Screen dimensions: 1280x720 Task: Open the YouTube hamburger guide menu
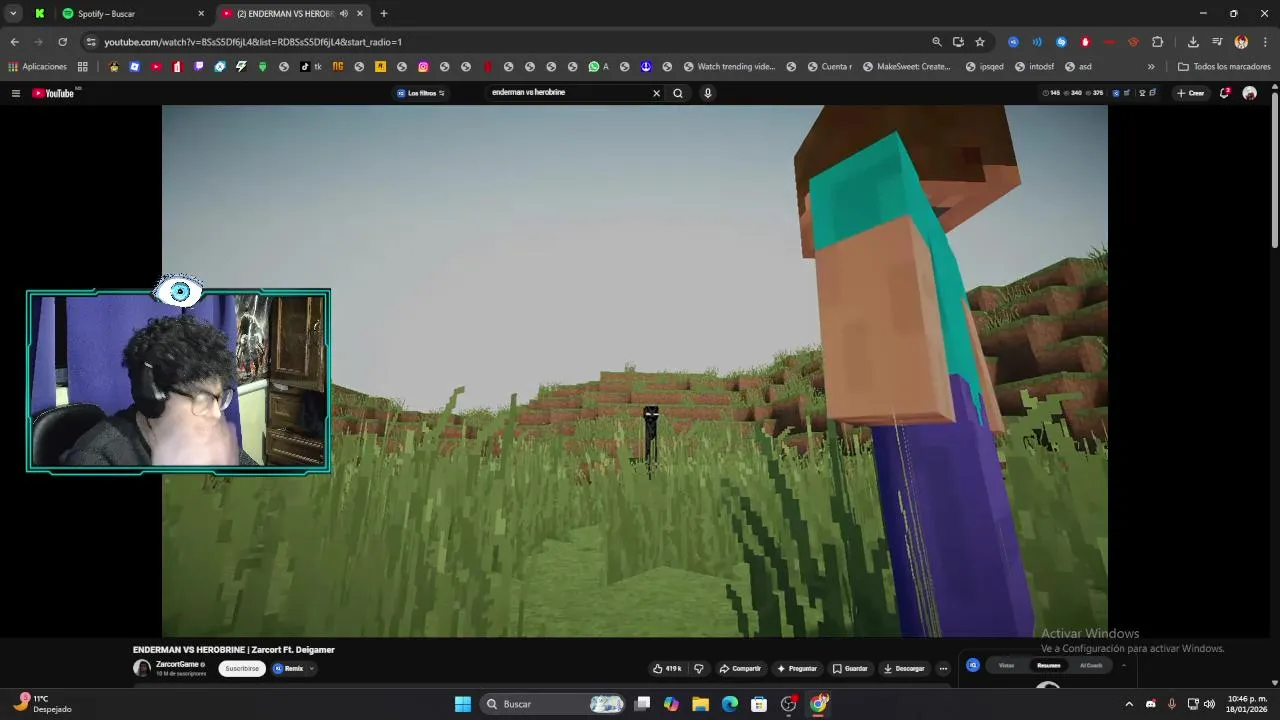coord(16,93)
